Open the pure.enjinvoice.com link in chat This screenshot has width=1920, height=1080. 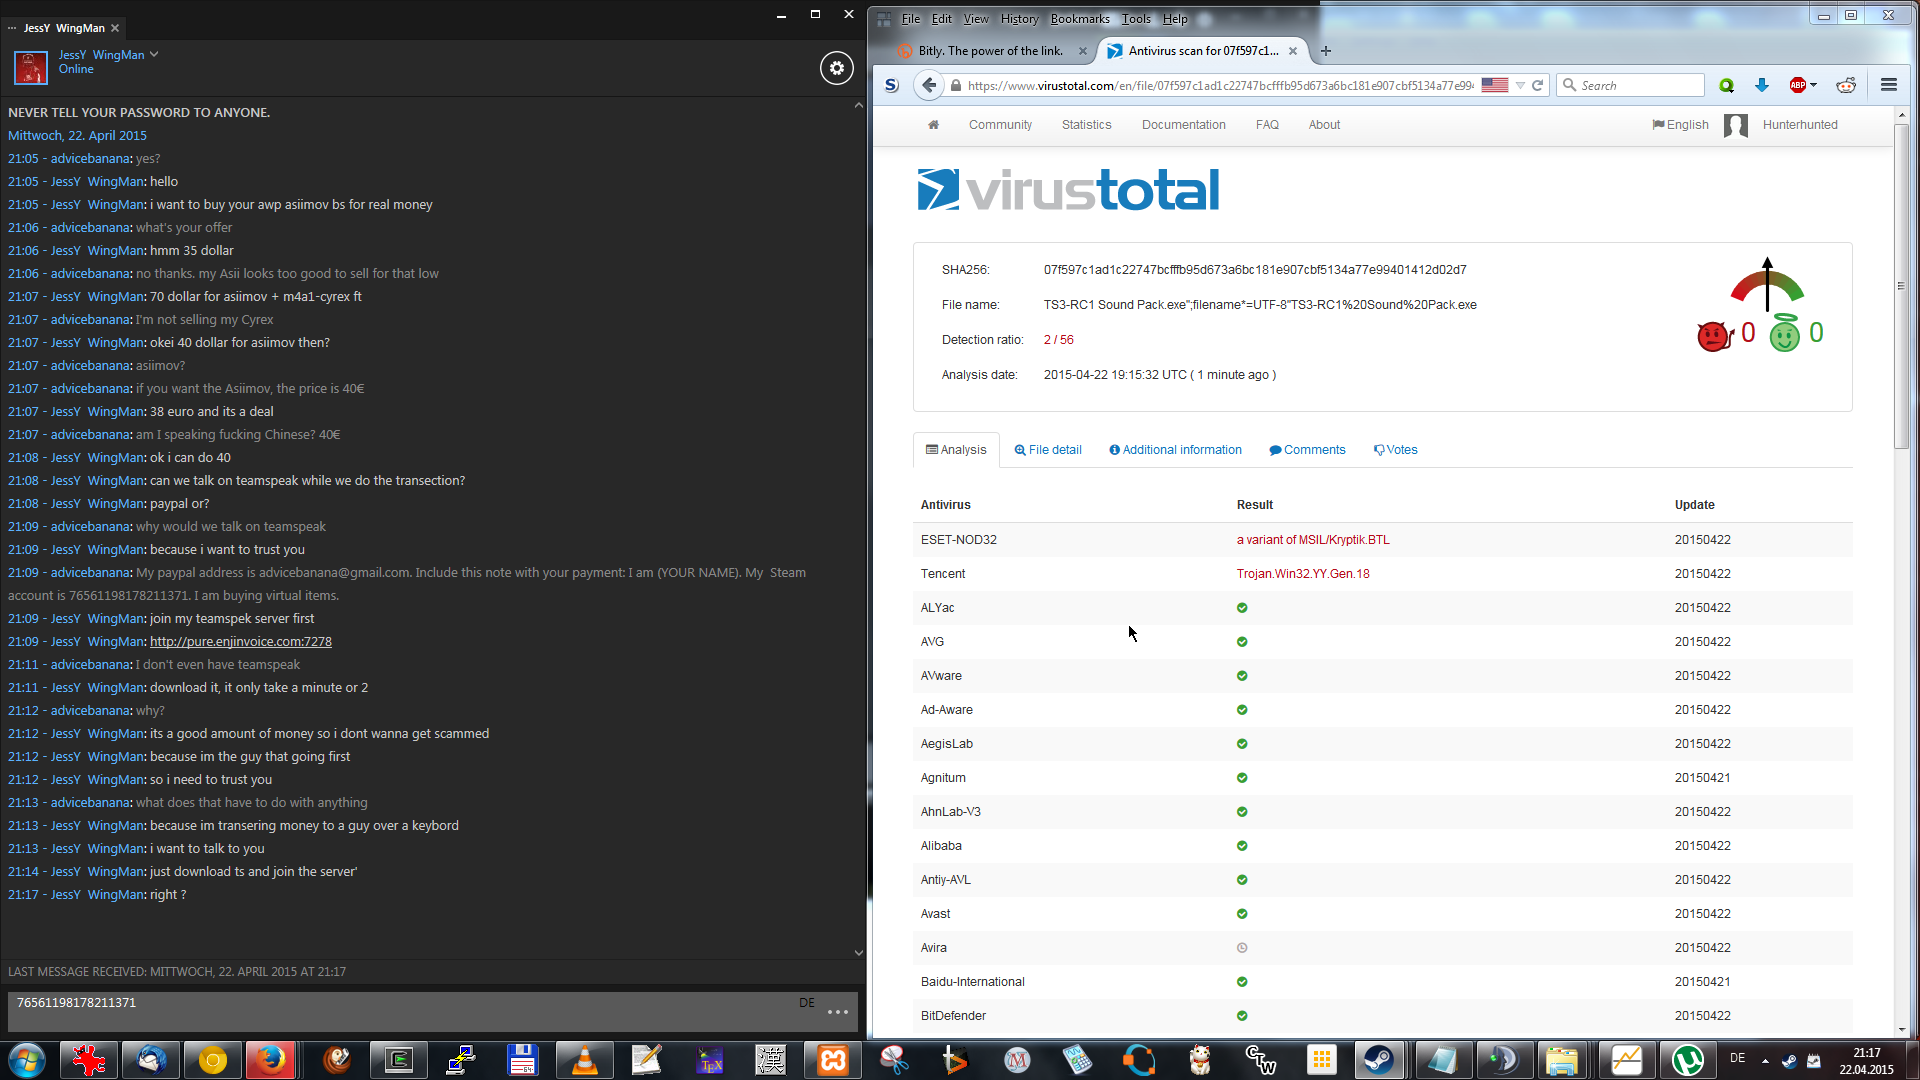coord(240,642)
